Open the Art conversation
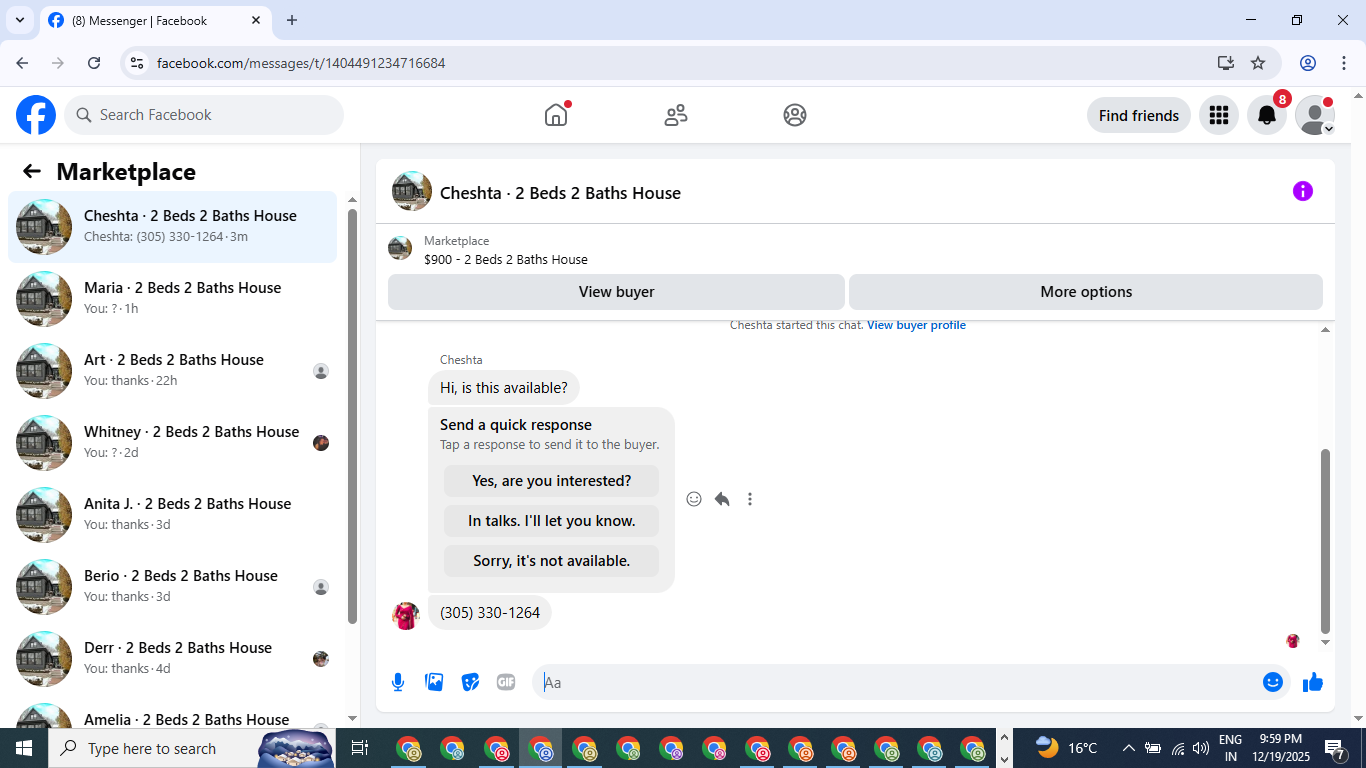Viewport: 1366px width, 768px height. pyautogui.click(x=172, y=371)
